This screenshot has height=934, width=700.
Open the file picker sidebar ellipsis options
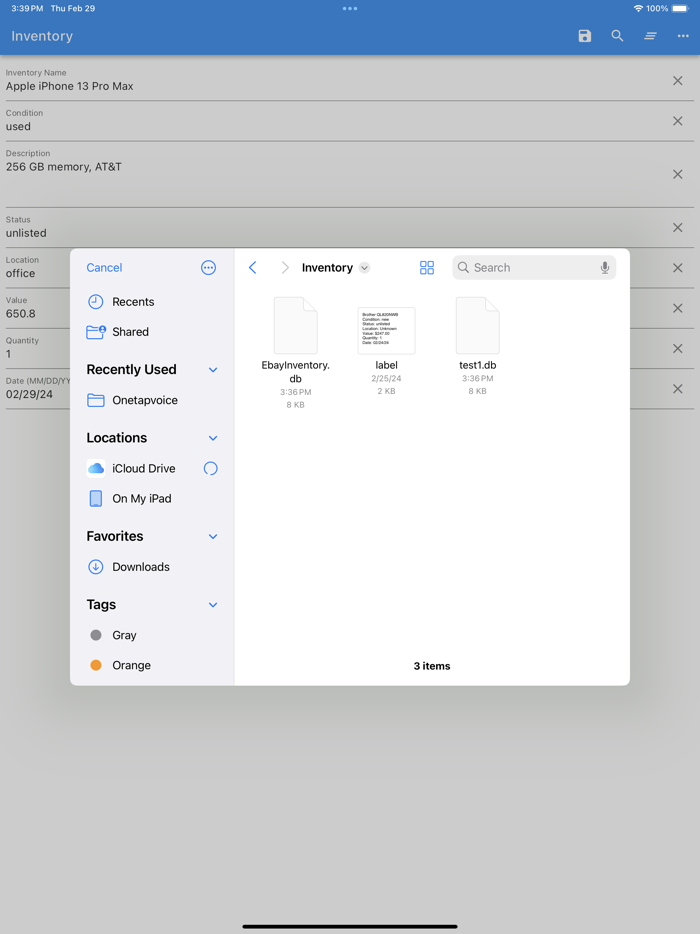tap(208, 267)
